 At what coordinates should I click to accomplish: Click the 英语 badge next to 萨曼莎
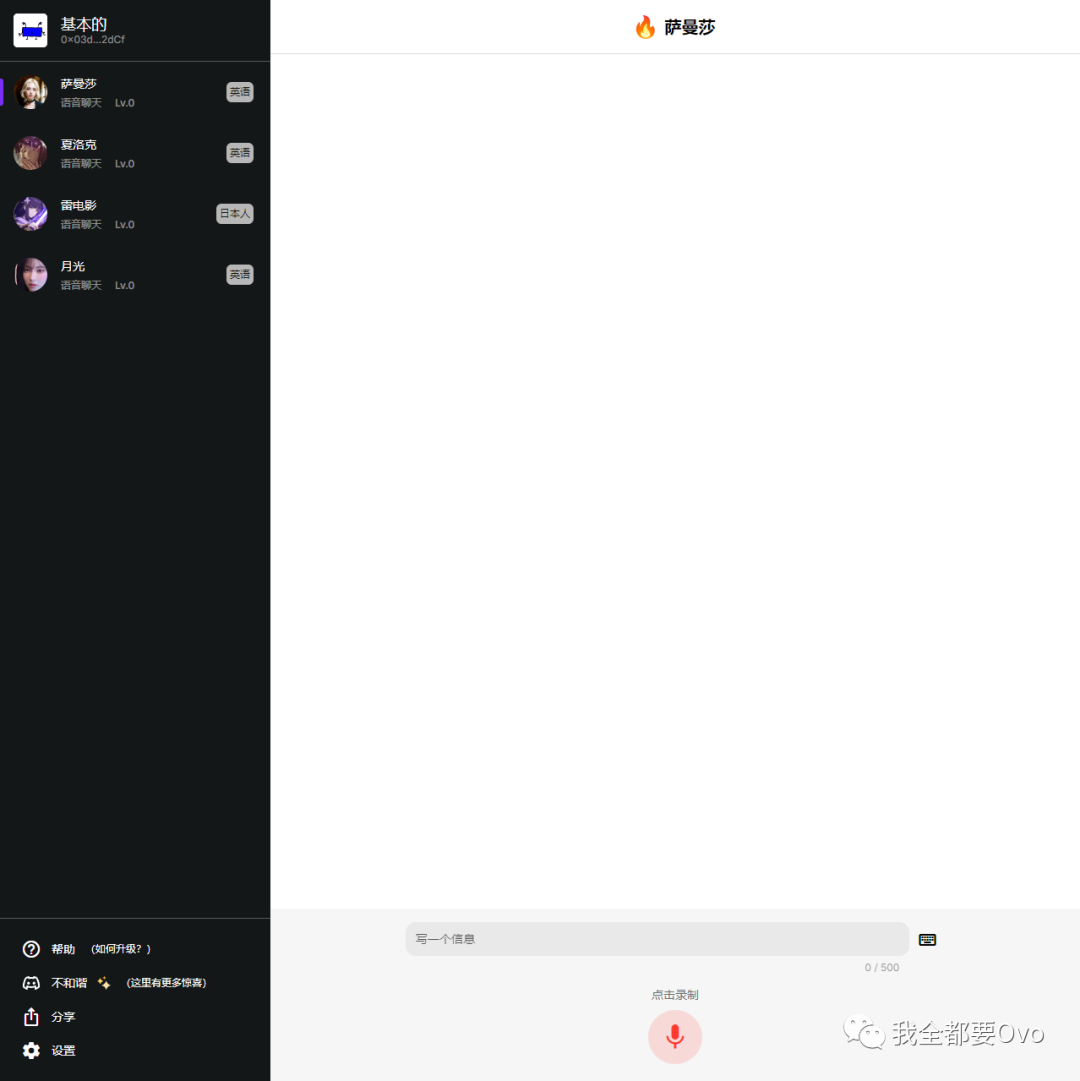(x=239, y=91)
